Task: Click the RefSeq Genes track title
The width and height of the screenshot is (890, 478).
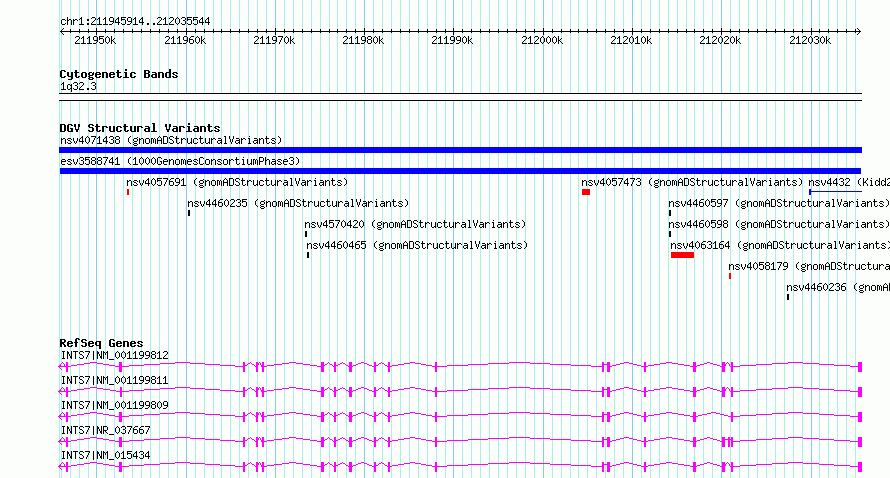Action: (101, 343)
